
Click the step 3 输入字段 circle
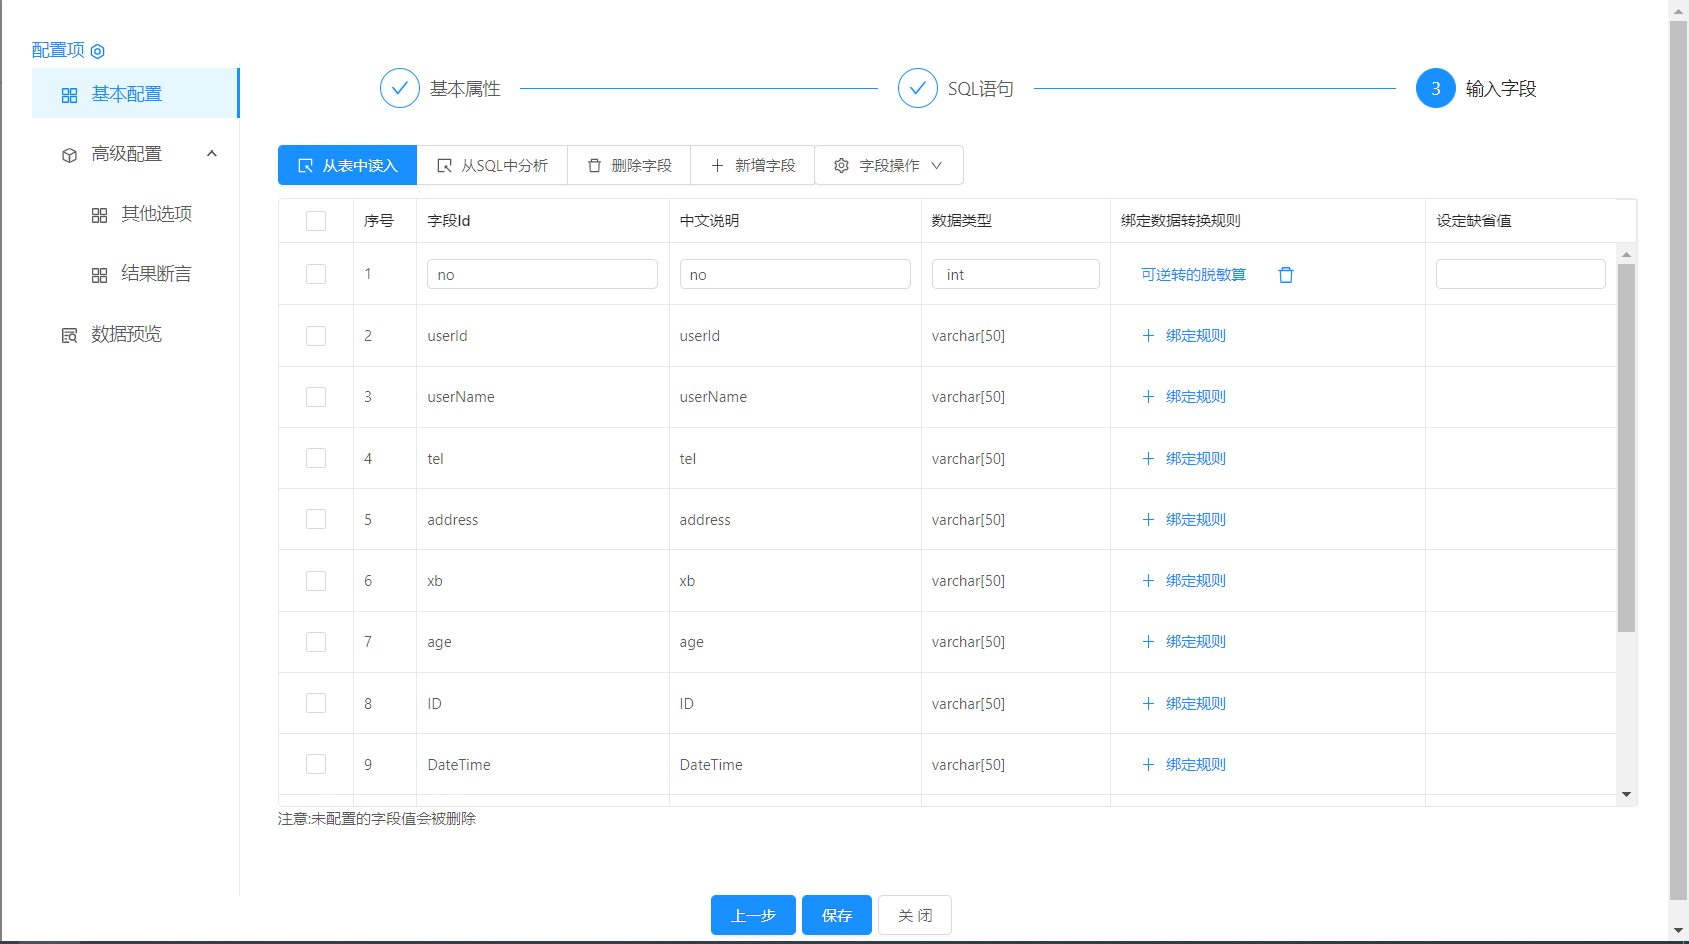point(1435,88)
